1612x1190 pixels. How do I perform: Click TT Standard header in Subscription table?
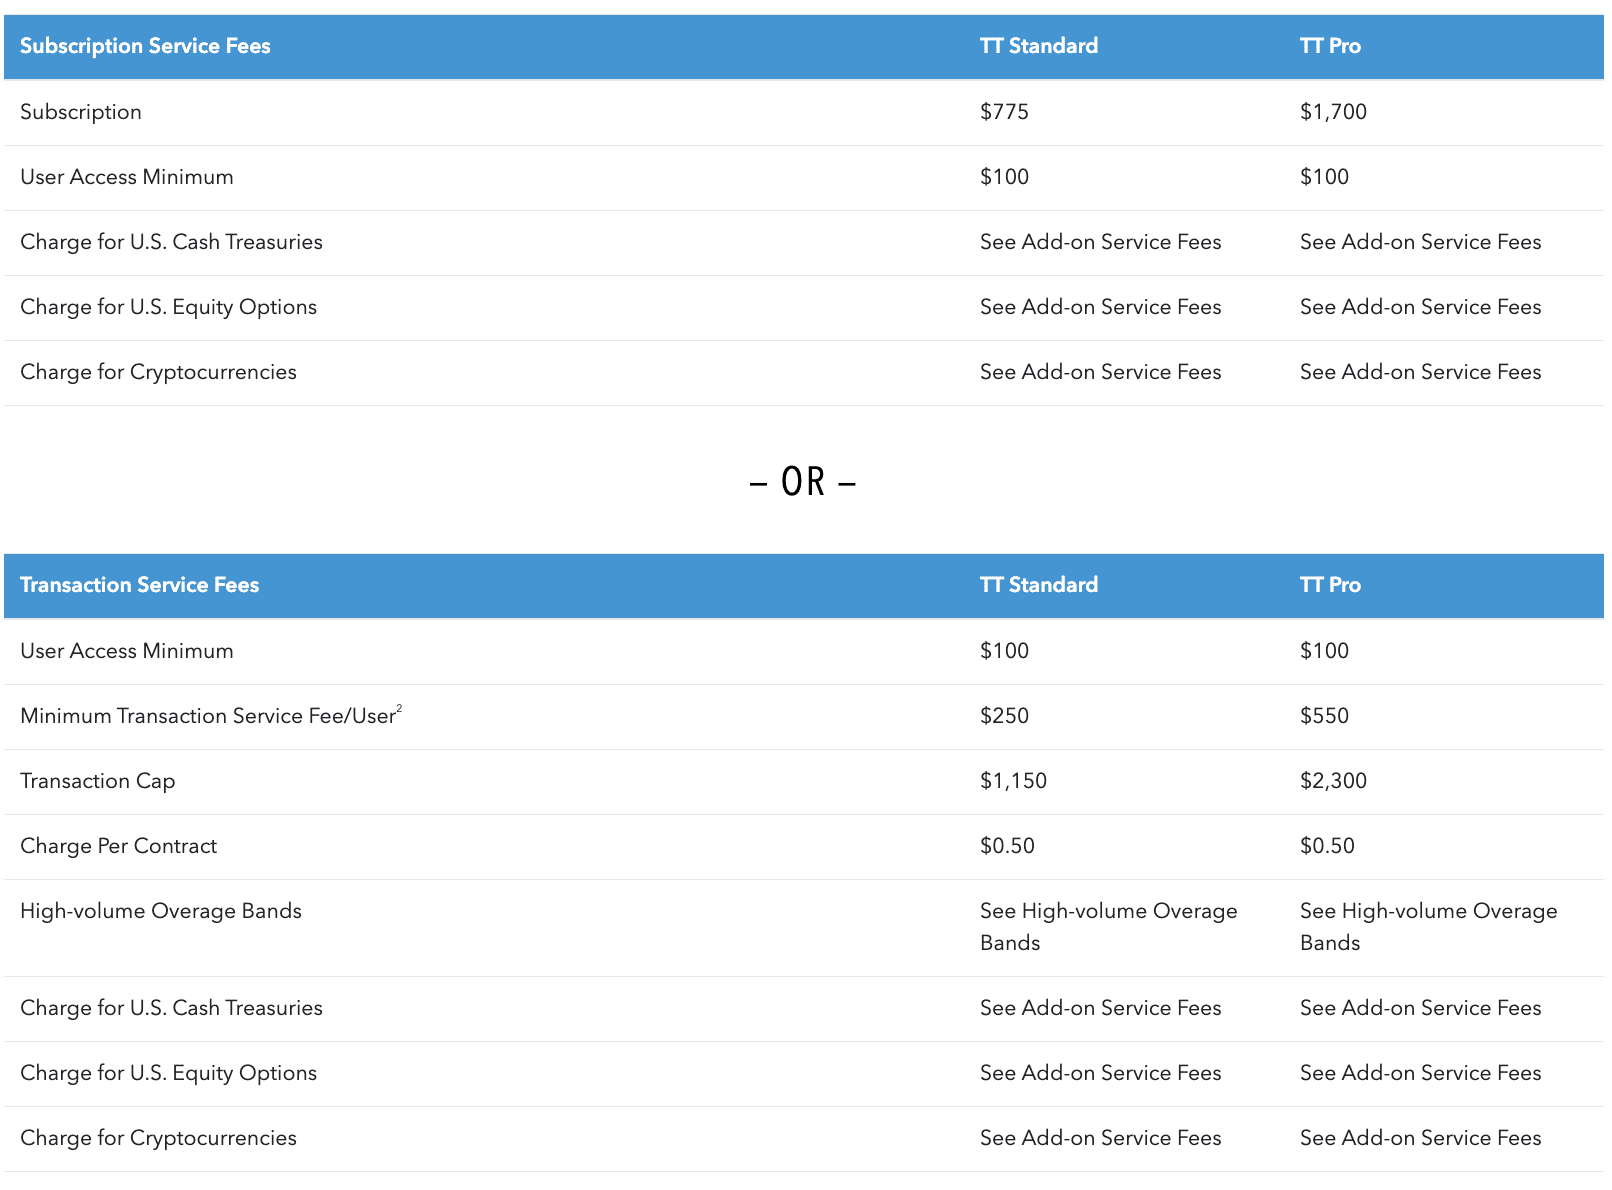point(1038,46)
